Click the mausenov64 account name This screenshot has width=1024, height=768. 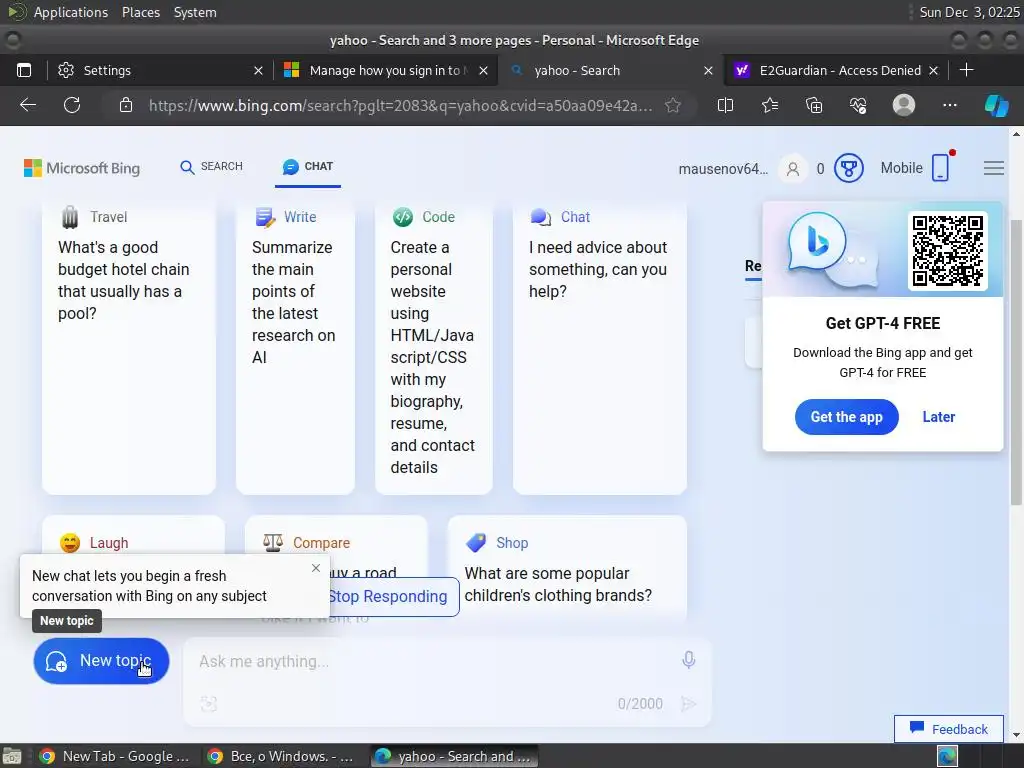point(723,169)
